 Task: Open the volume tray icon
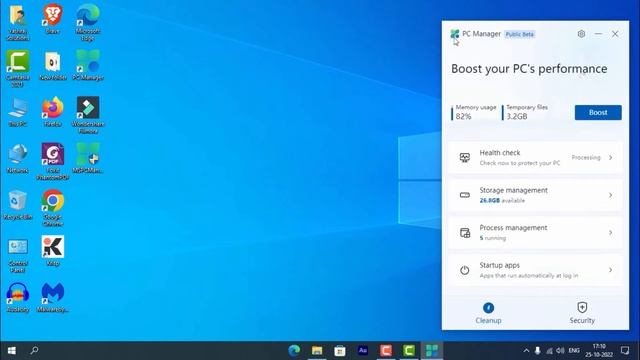coord(560,351)
